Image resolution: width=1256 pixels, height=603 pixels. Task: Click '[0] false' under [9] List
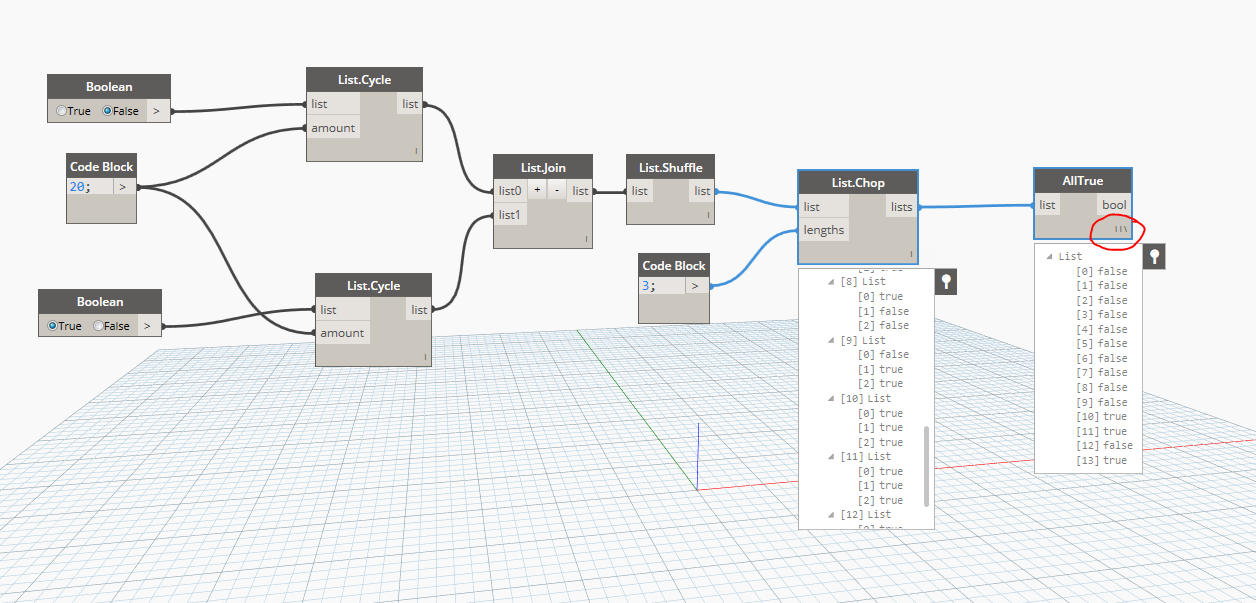884,354
